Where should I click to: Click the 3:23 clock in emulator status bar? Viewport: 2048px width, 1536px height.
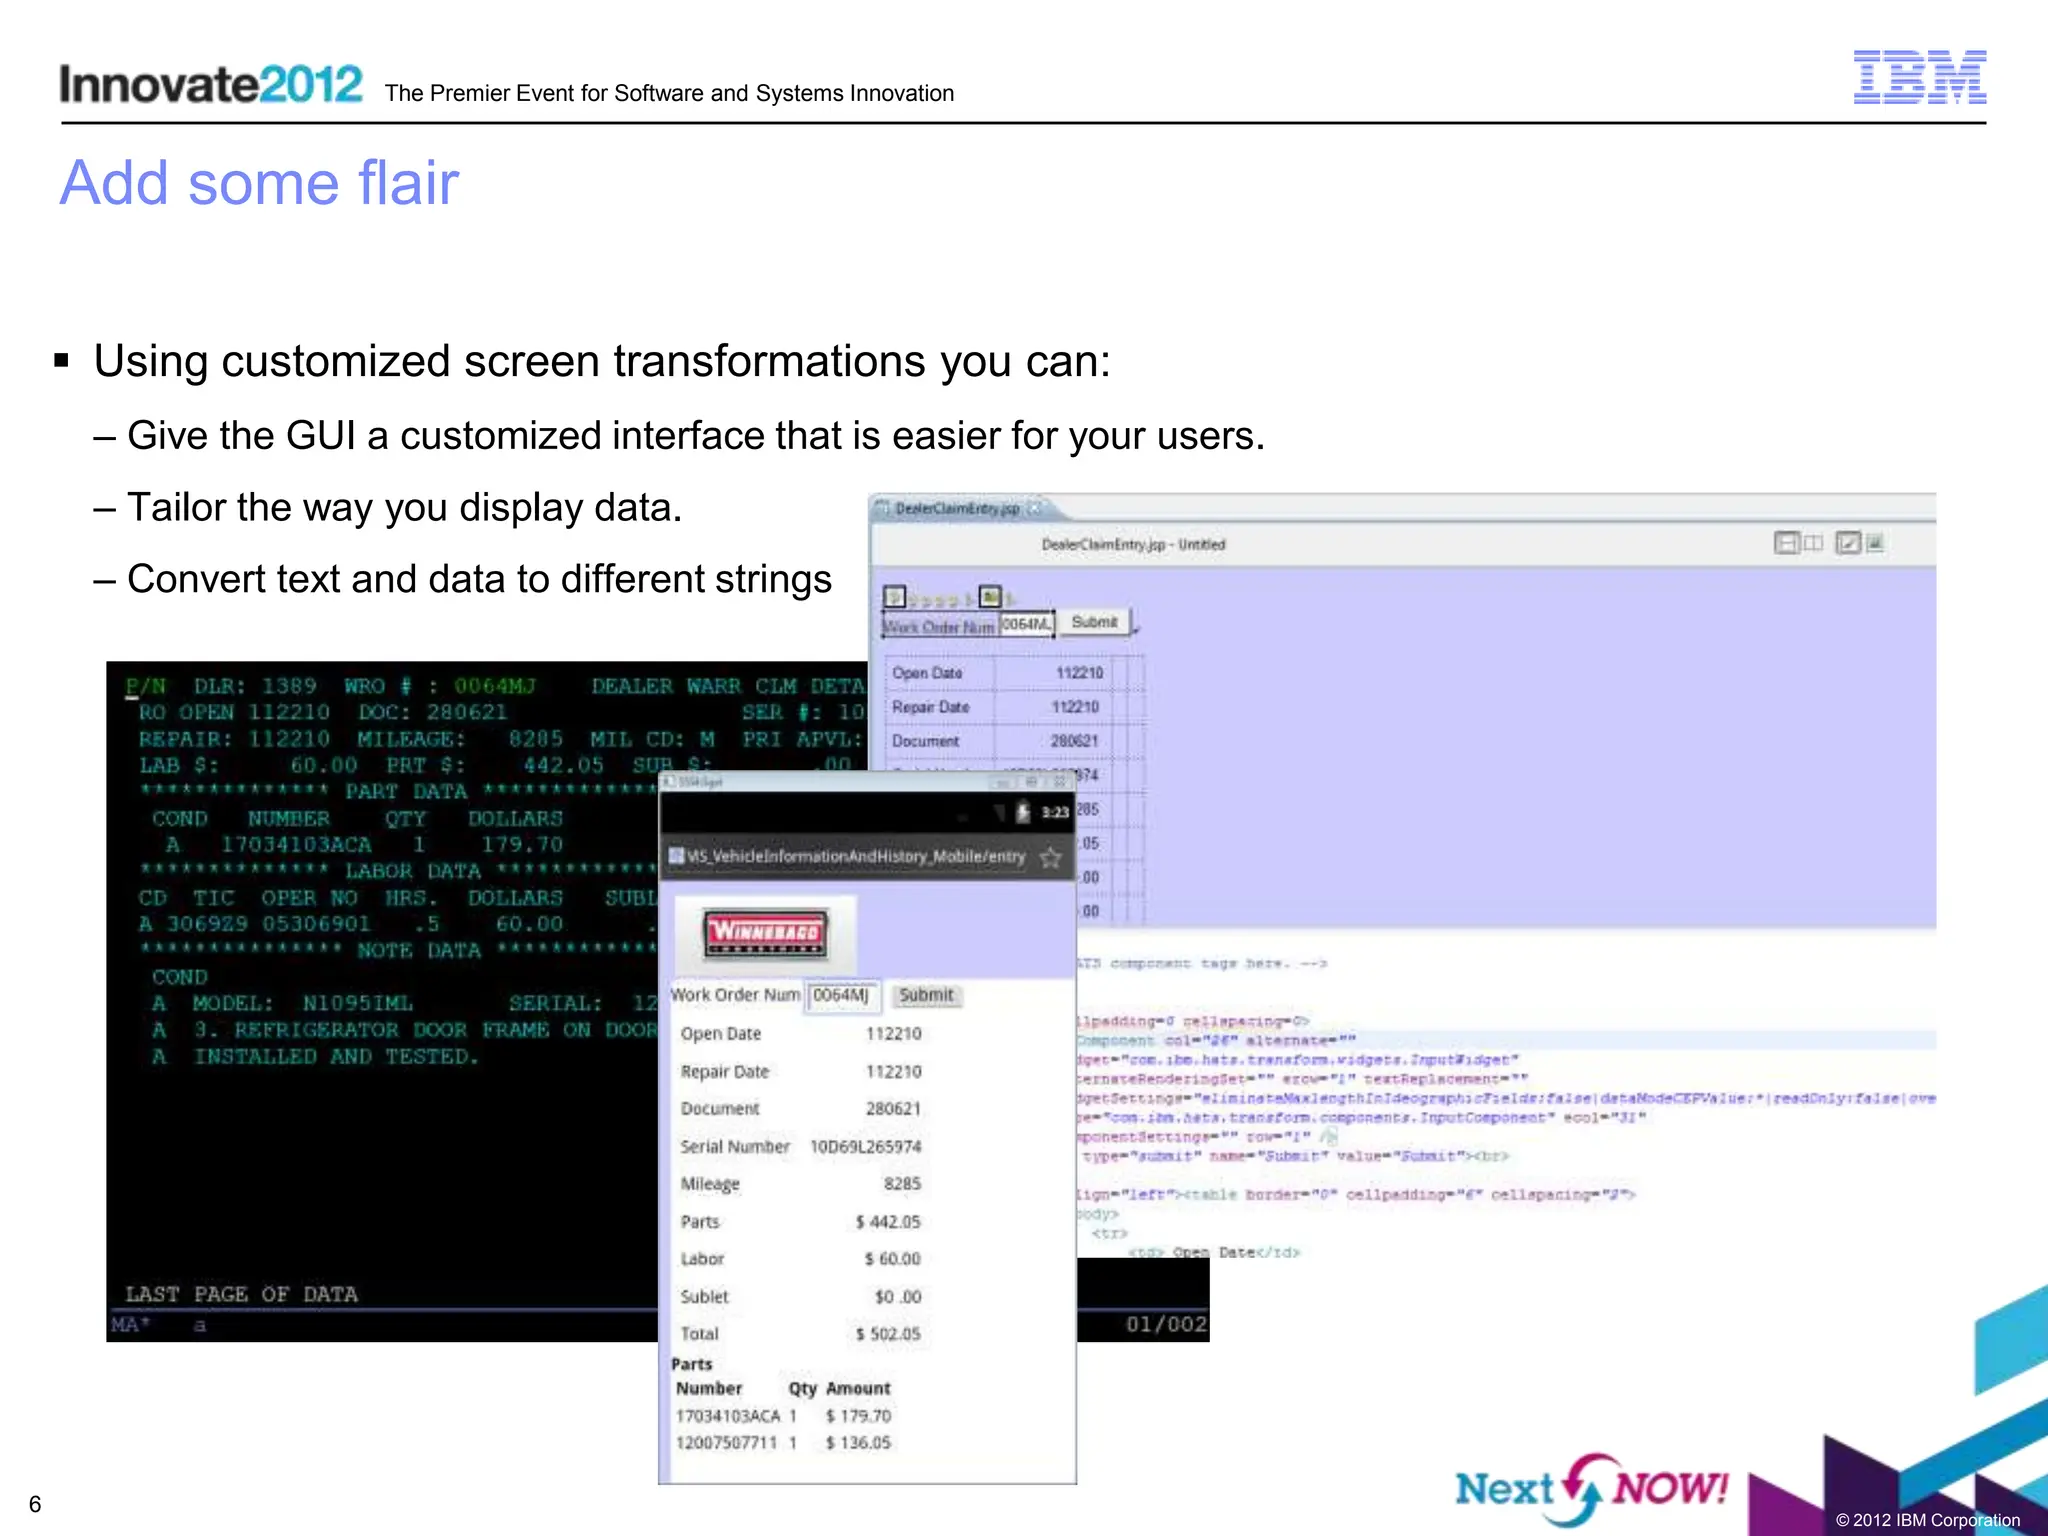[1055, 812]
